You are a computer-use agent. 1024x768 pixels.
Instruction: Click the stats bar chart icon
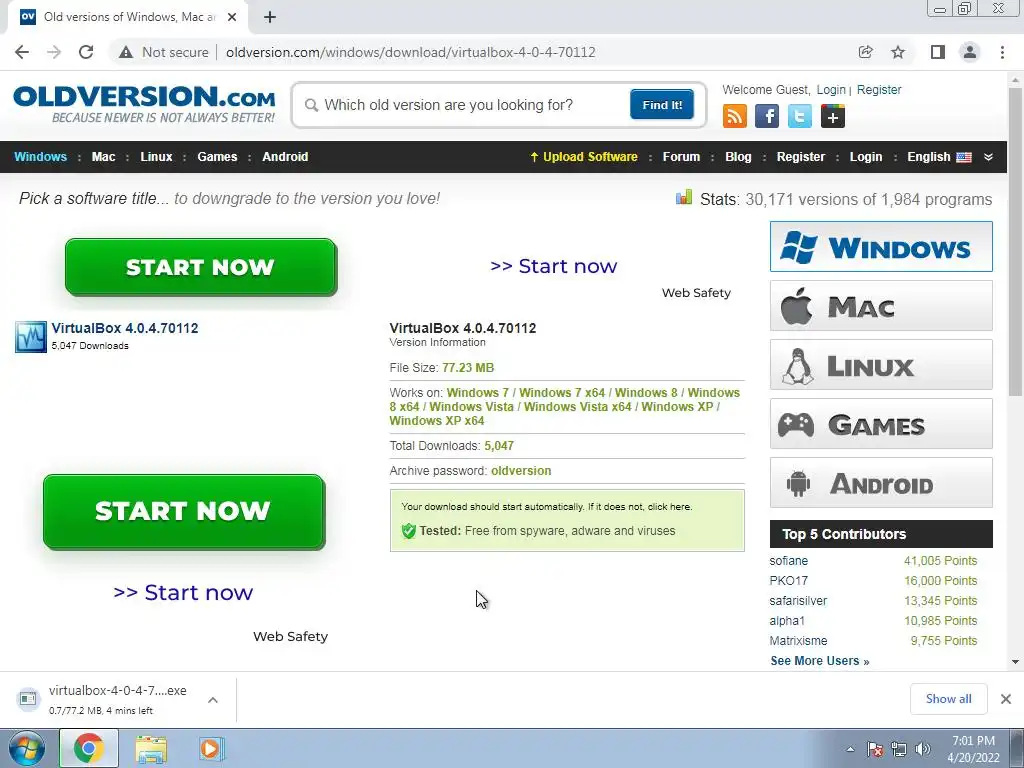point(684,197)
